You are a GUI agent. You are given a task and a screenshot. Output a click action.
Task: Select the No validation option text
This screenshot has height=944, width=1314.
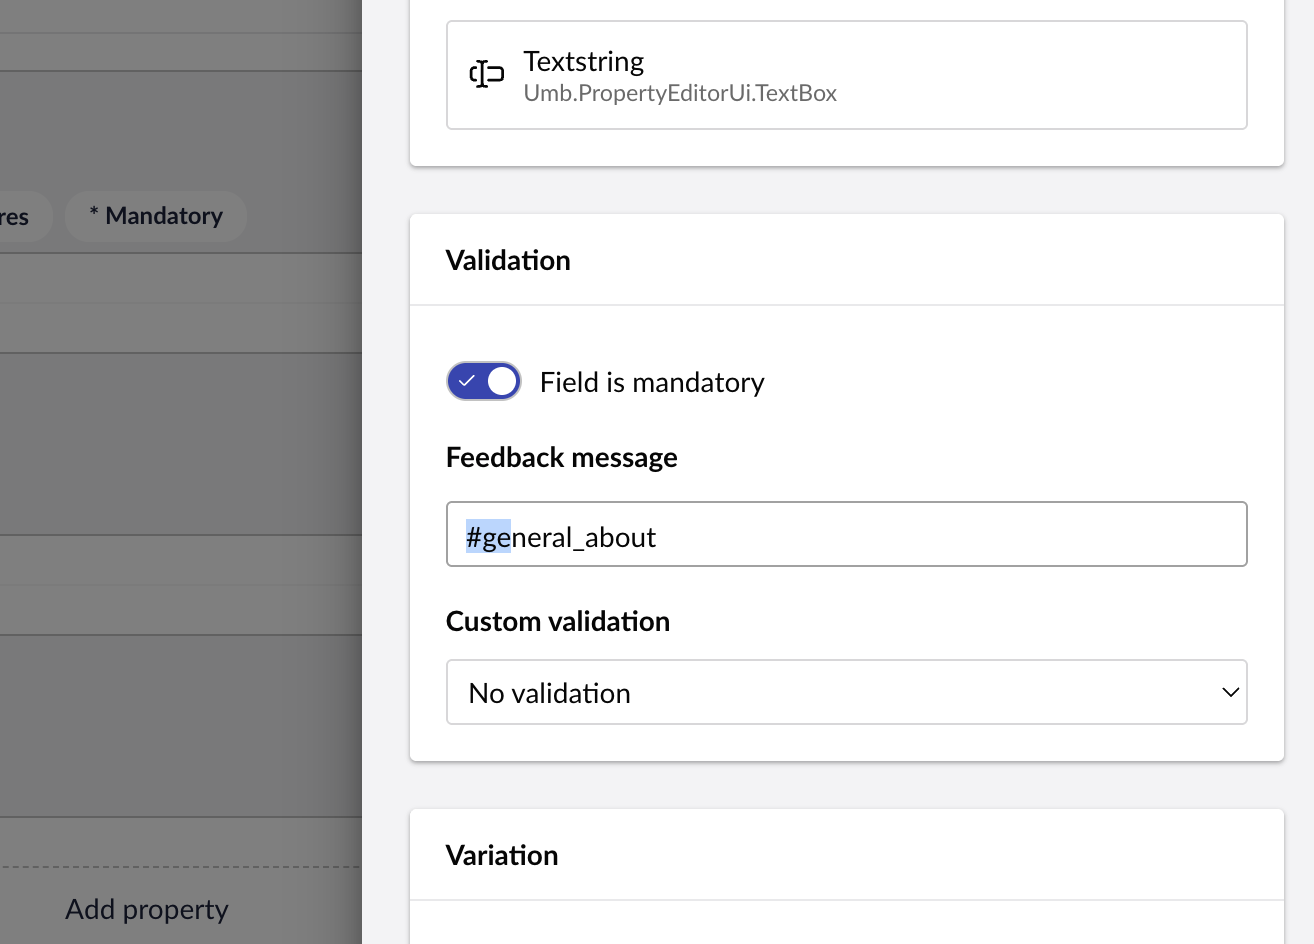(x=549, y=693)
